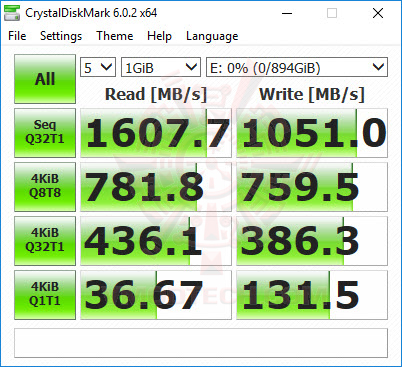Viewport: 402px width, 367px height.
Task: Click the Write [MB/s] column header
Action: (x=312, y=94)
